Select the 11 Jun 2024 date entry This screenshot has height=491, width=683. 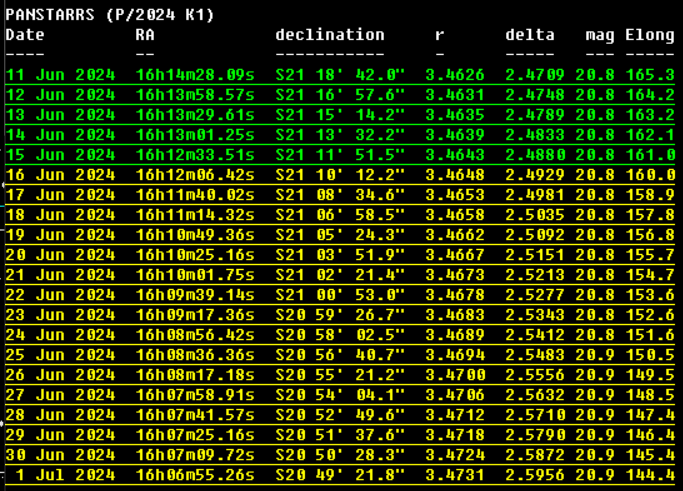coord(60,75)
